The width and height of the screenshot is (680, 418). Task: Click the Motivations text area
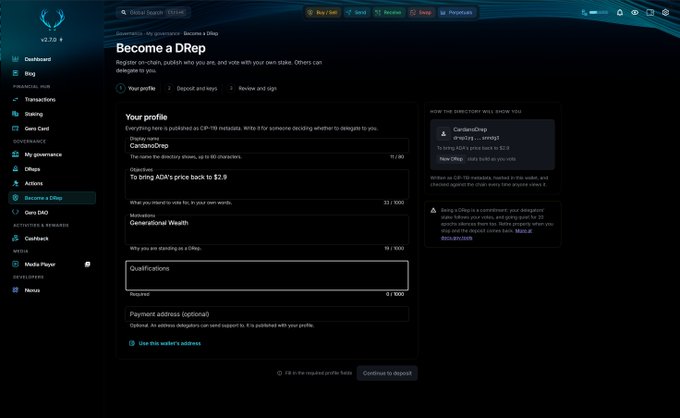click(267, 230)
